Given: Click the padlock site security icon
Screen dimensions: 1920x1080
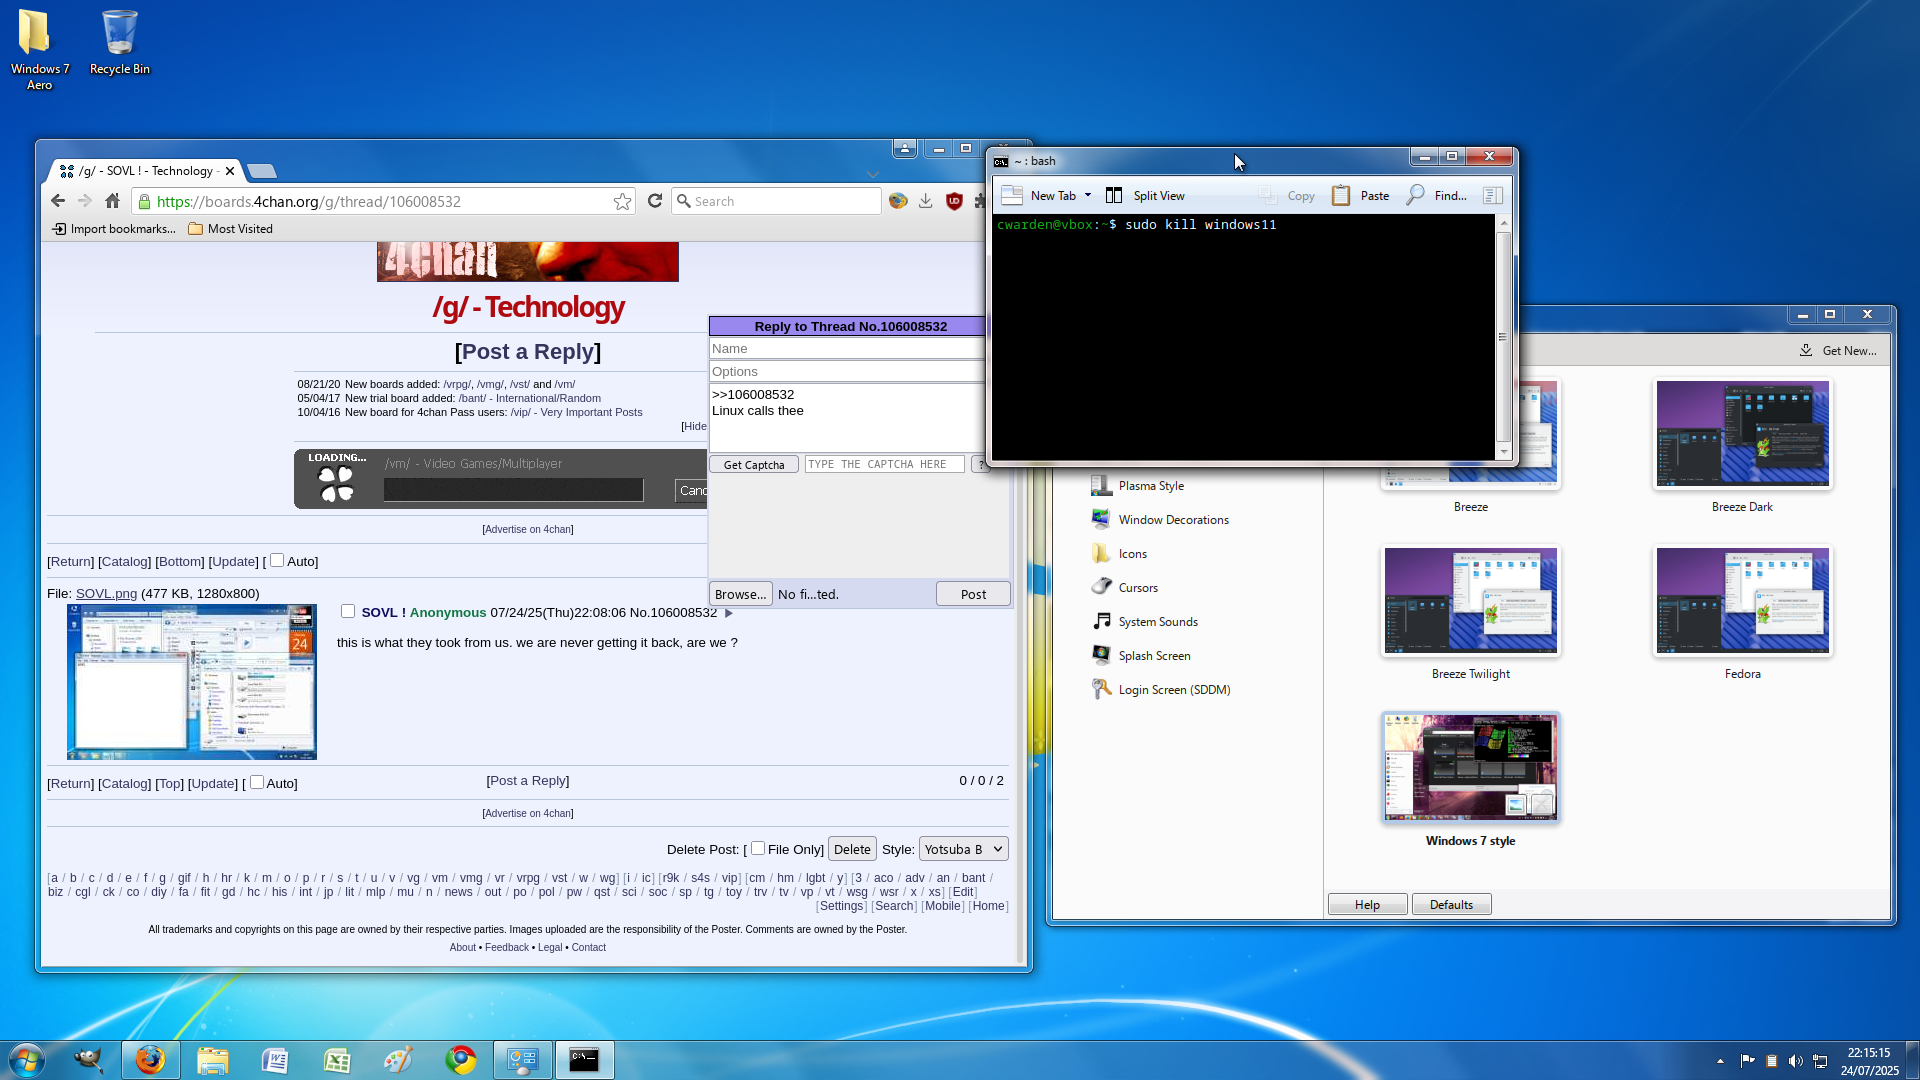Looking at the screenshot, I should point(144,201).
